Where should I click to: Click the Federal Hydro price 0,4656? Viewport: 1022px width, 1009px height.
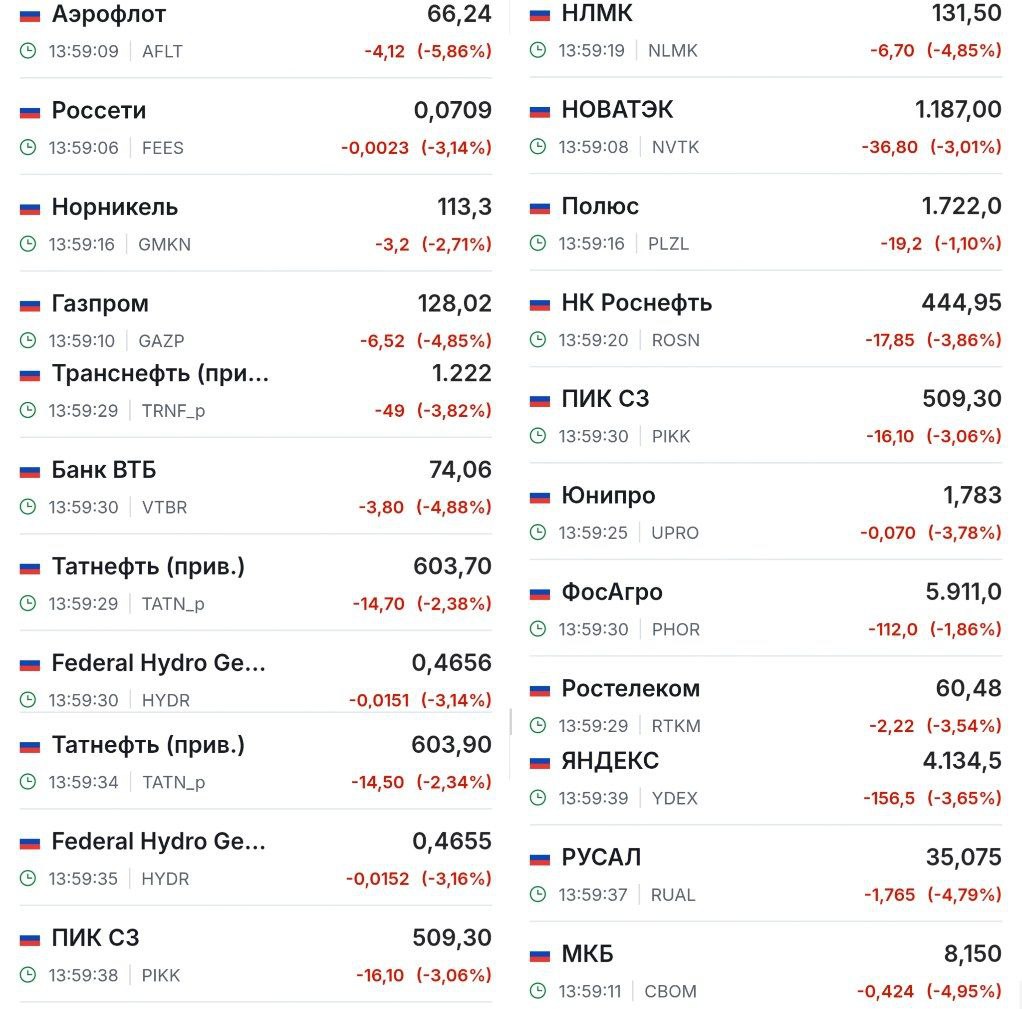point(452,663)
